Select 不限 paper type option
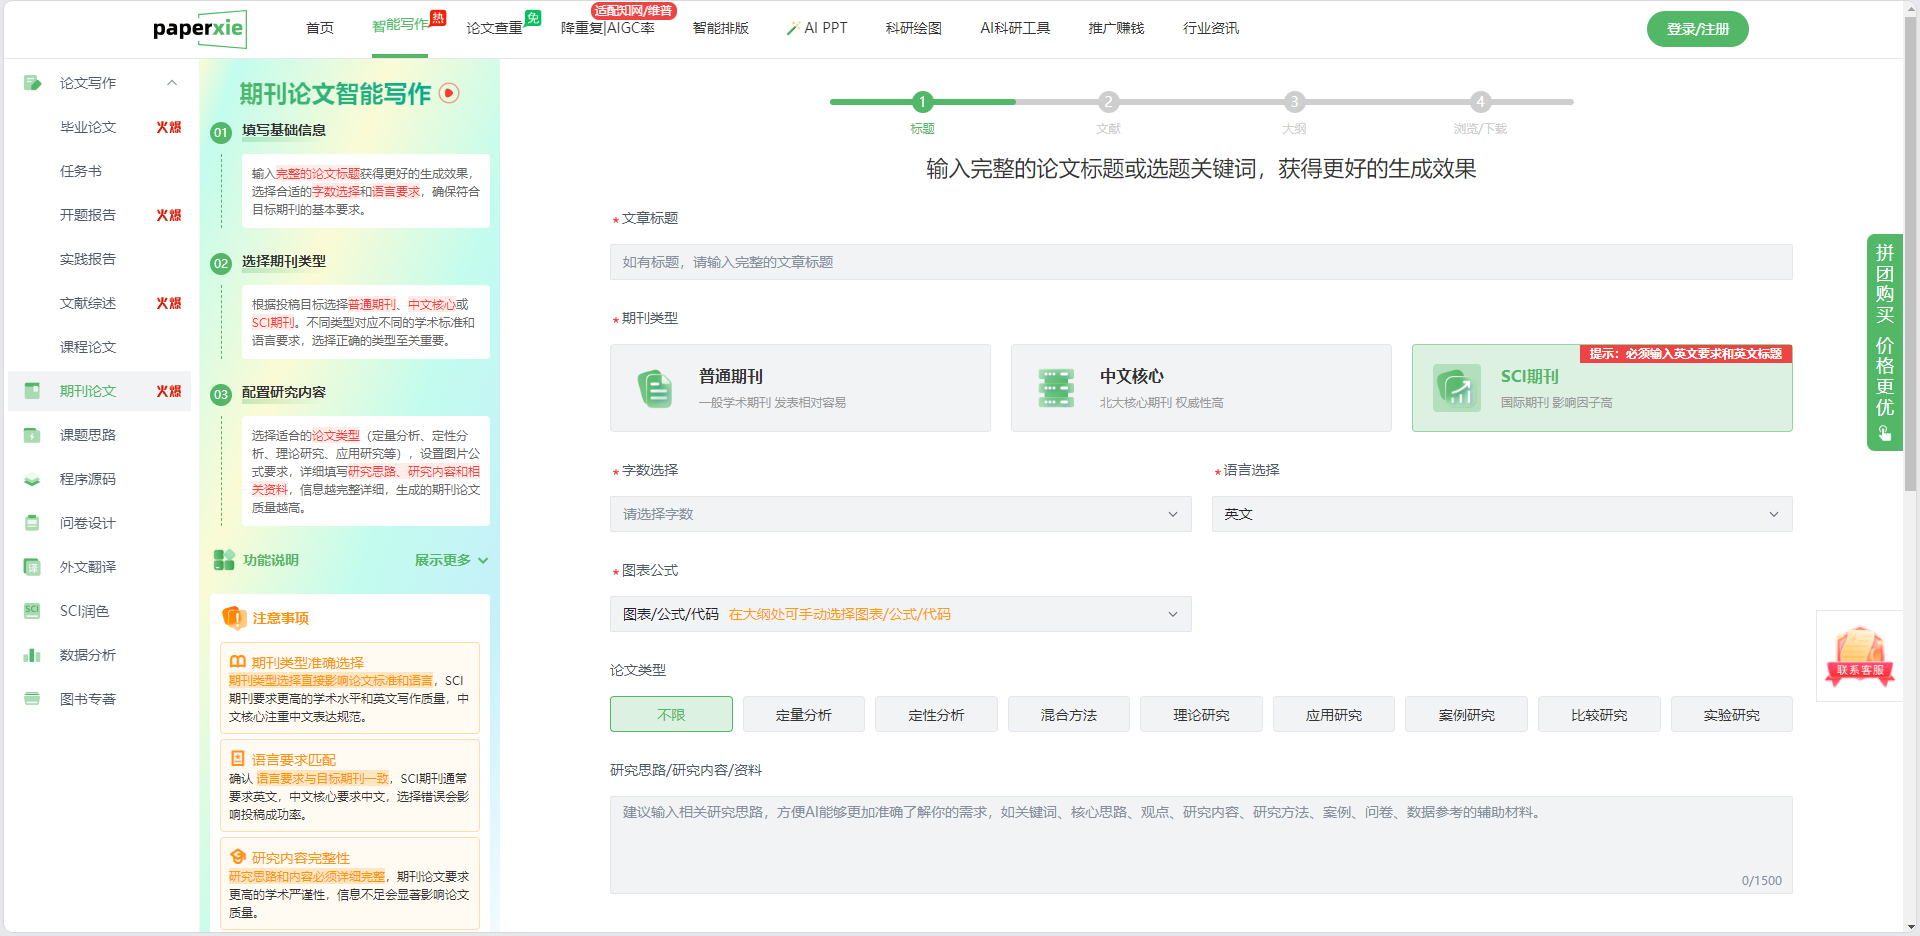This screenshot has height=936, width=1920. pyautogui.click(x=671, y=715)
